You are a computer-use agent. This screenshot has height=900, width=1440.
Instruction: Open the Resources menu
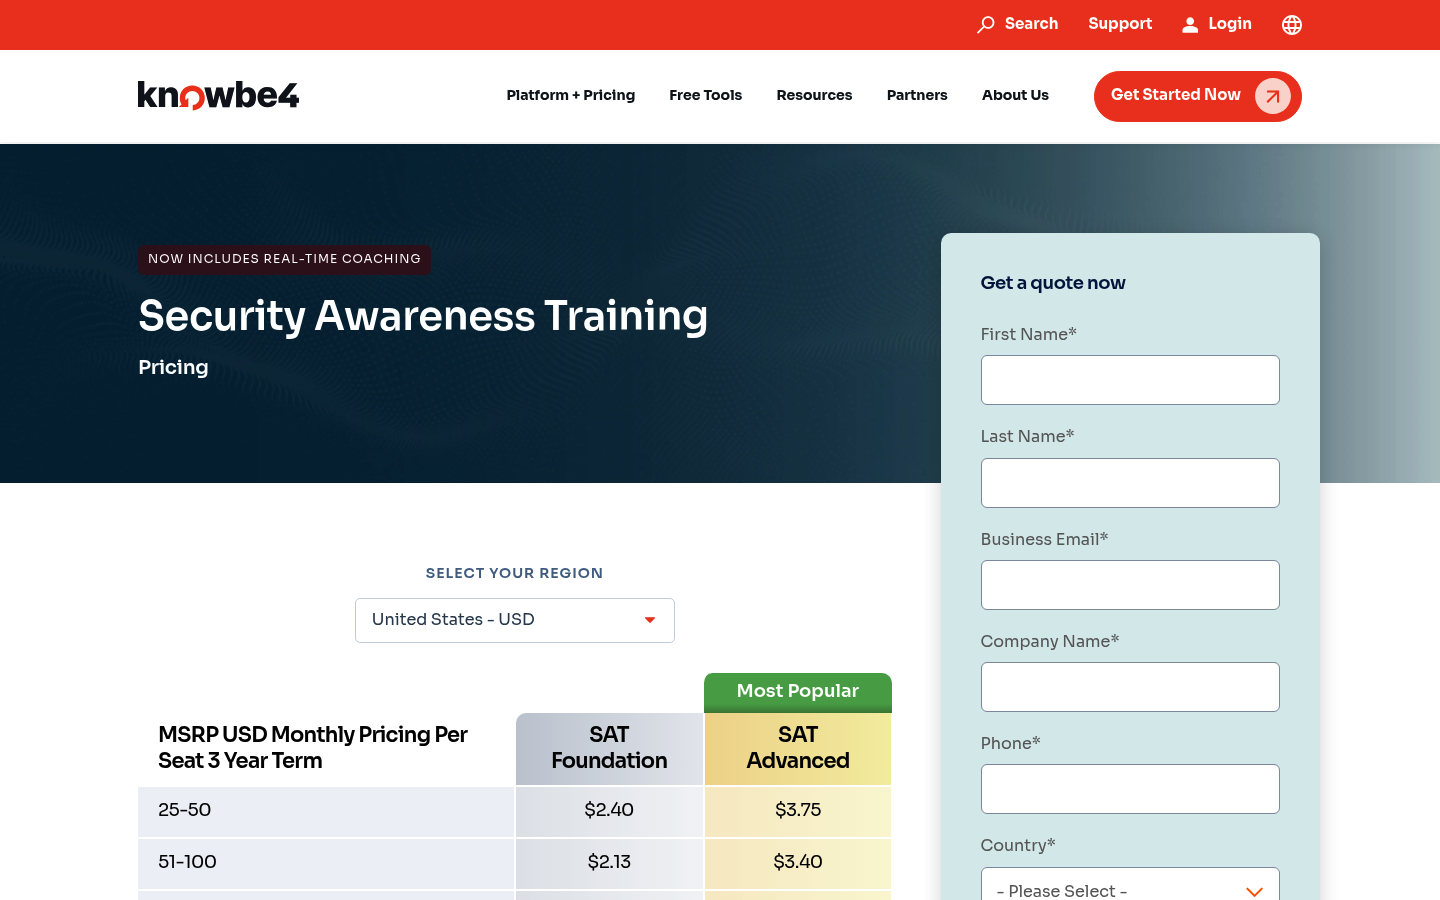[x=814, y=95]
